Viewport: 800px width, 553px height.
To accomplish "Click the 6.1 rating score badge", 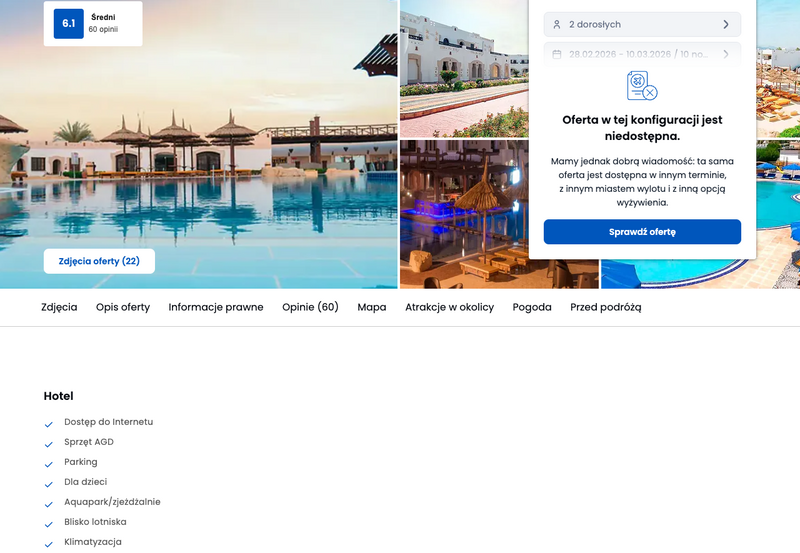I will click(x=68, y=23).
